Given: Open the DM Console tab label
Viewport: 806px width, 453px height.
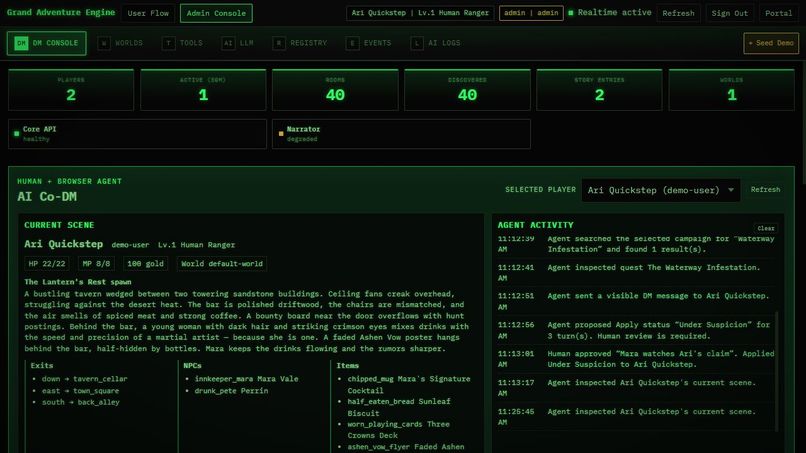Looking at the screenshot, I should 56,43.
